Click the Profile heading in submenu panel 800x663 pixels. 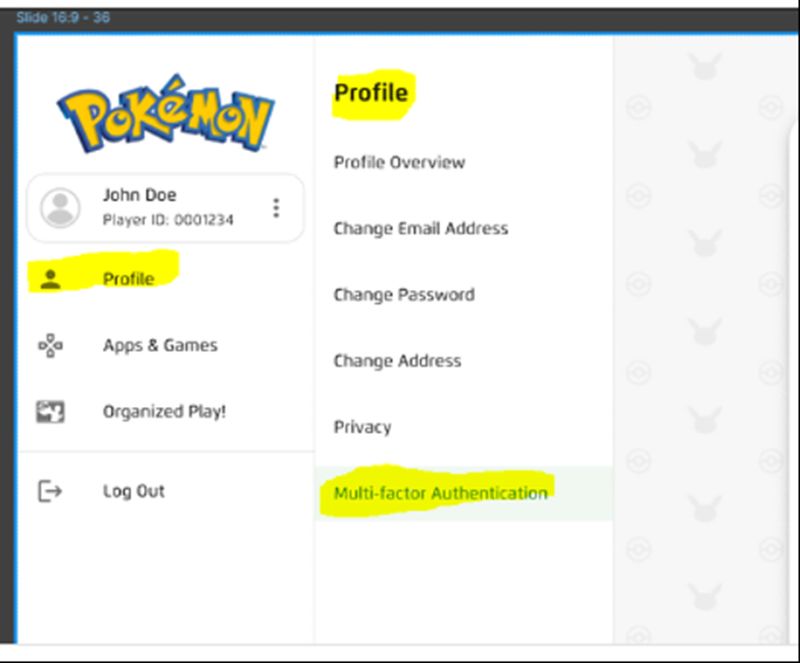point(371,93)
